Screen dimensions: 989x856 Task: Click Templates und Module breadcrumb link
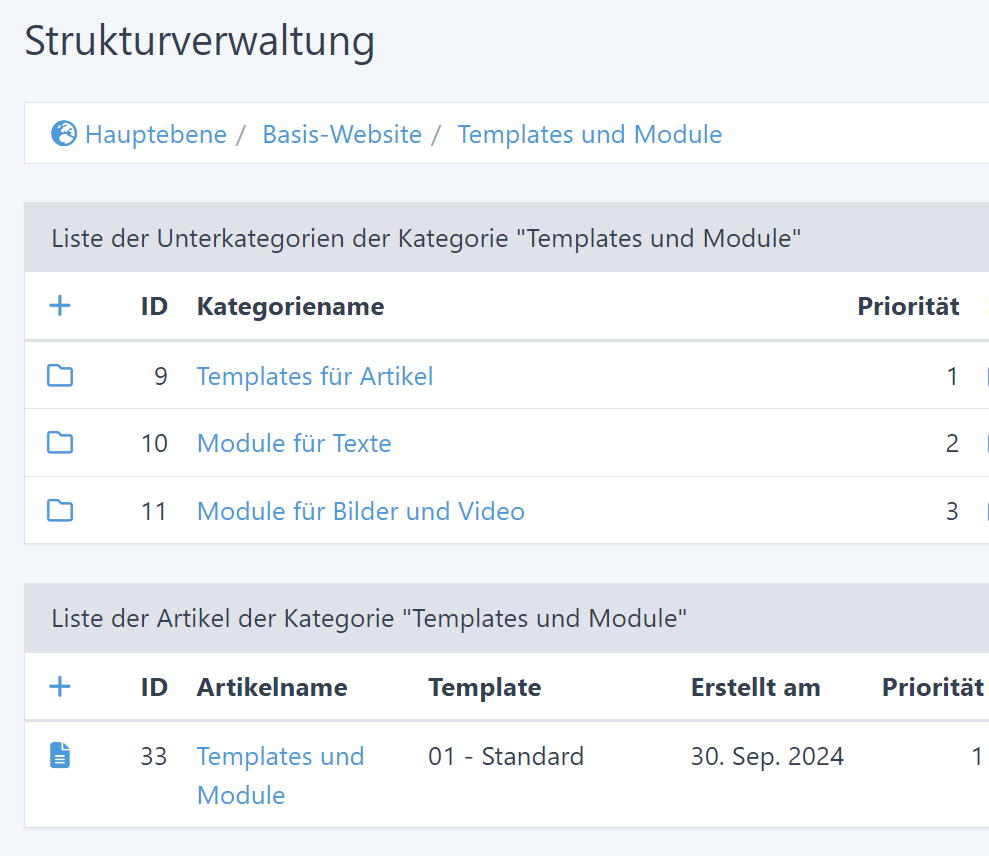(x=589, y=134)
